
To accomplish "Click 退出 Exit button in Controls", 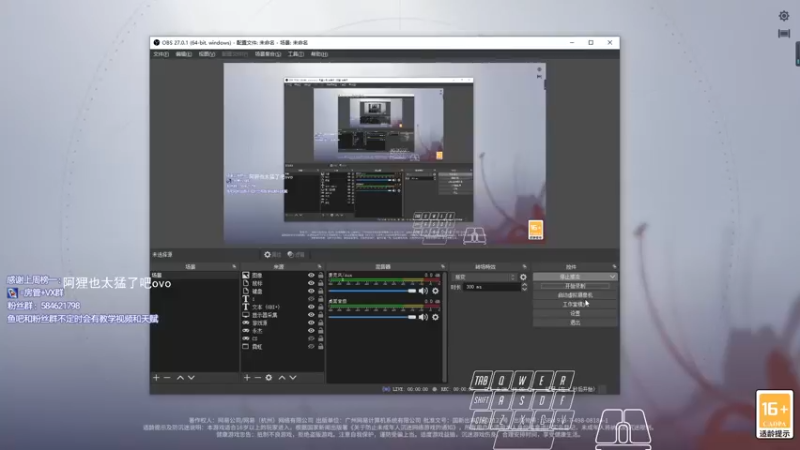I will 575,322.
